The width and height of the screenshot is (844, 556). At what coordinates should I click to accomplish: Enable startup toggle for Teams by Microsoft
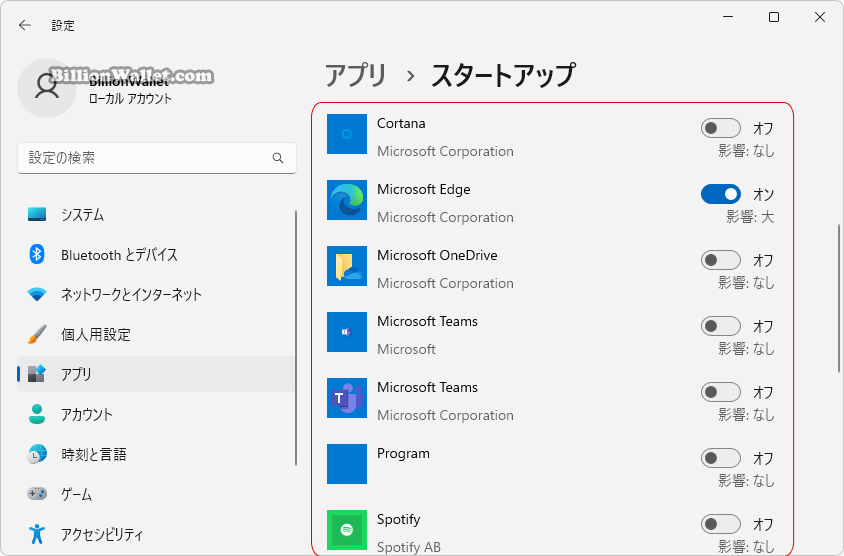point(720,326)
